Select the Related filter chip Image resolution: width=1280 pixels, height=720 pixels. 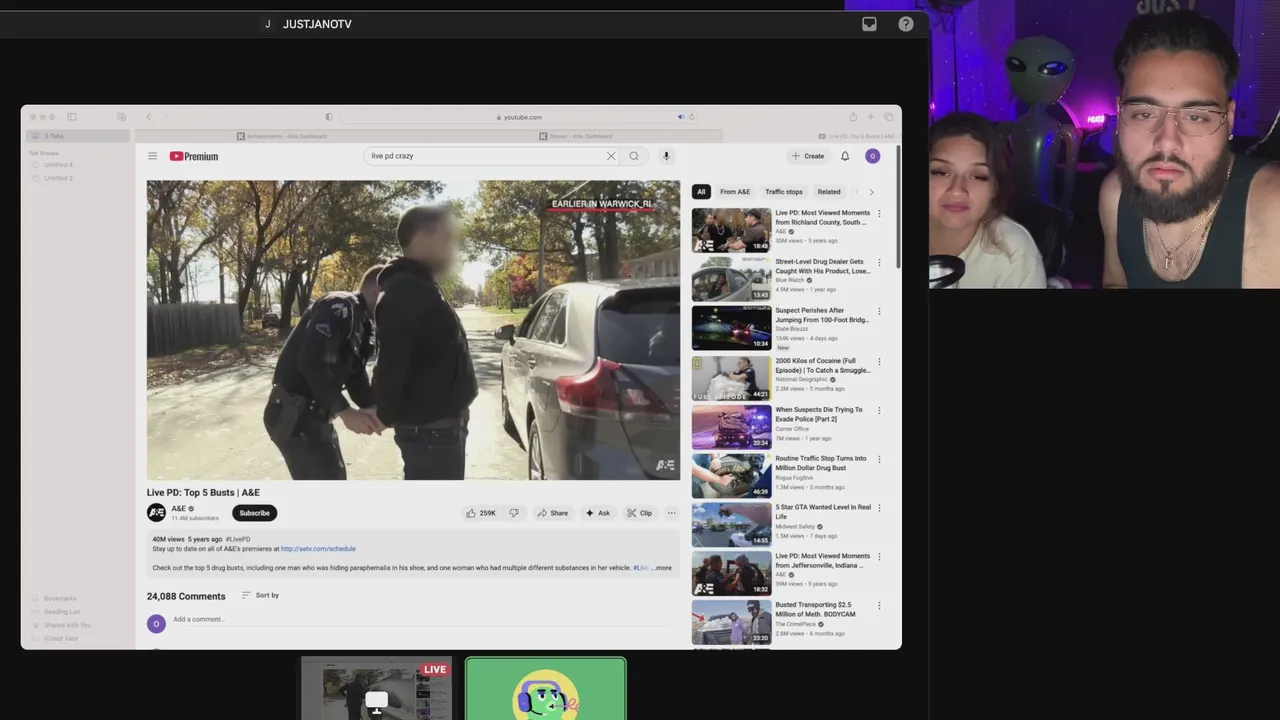[829, 192]
